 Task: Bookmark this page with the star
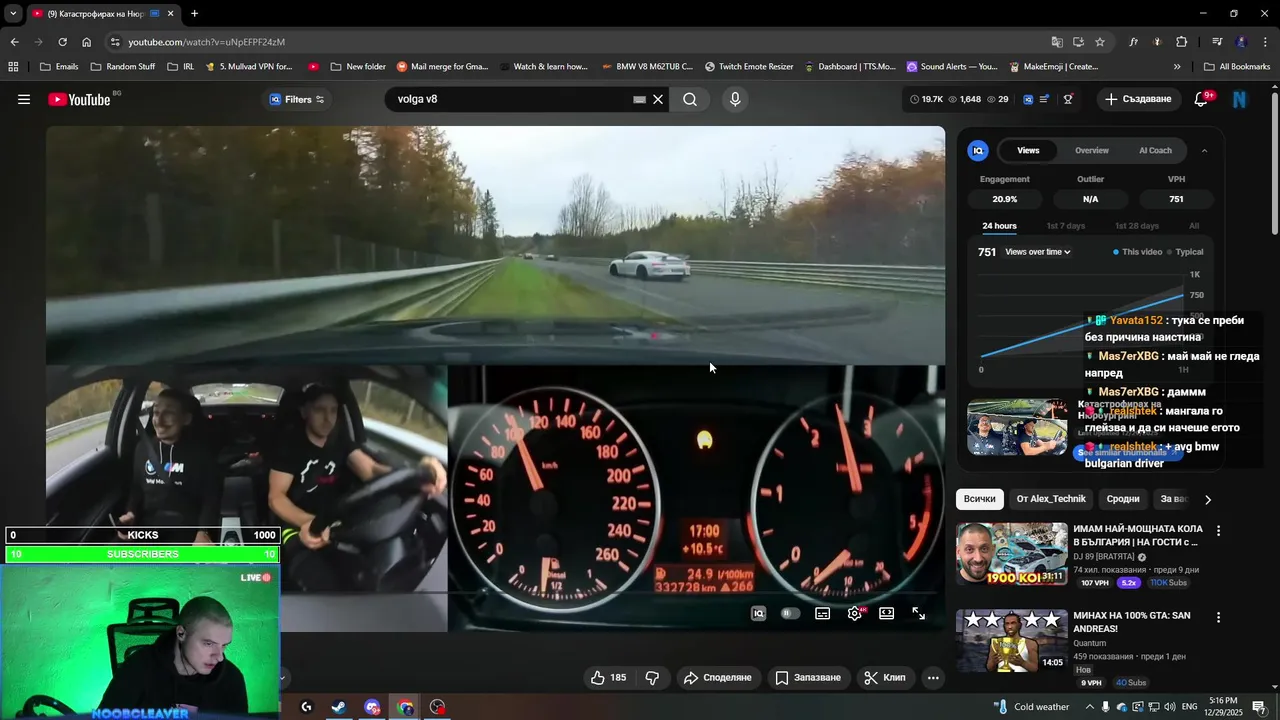pos(1100,42)
